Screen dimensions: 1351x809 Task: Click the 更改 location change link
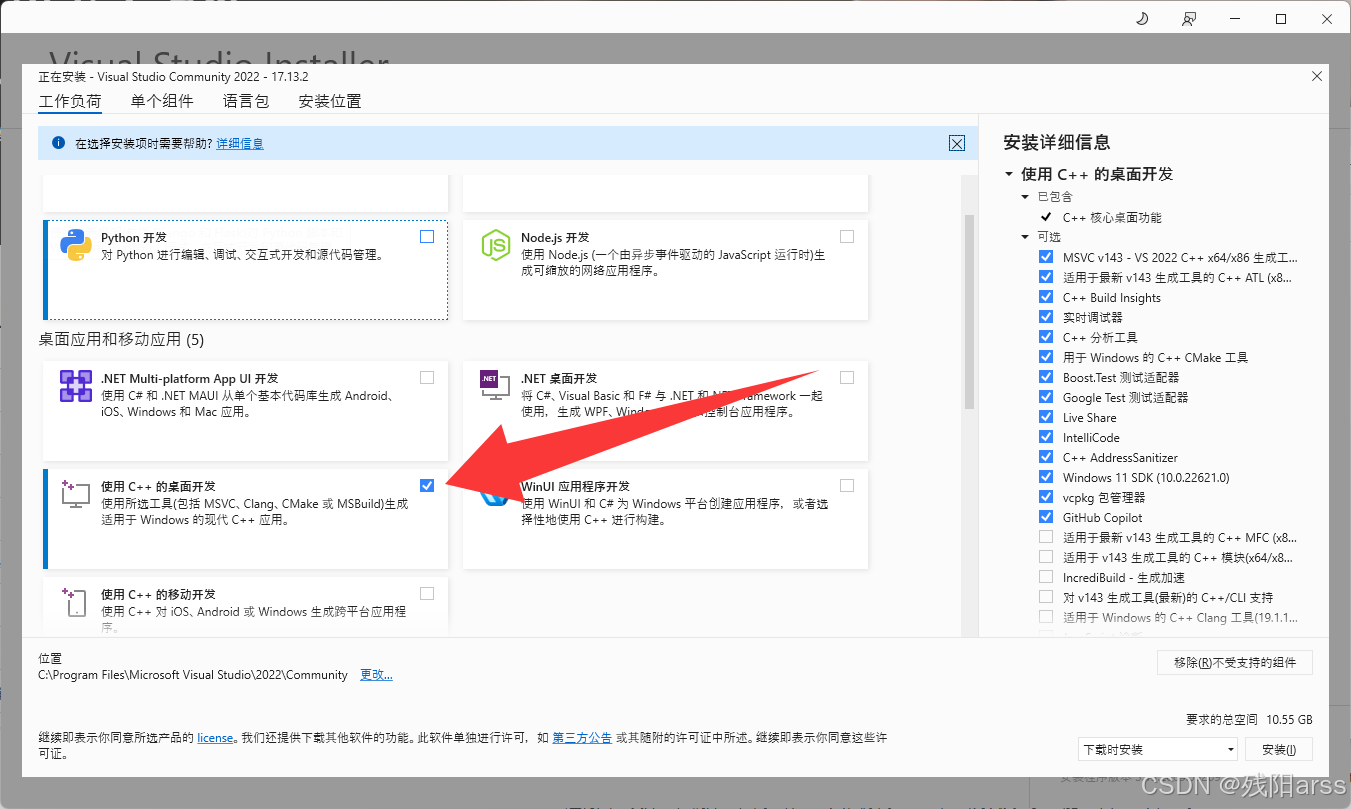coord(376,675)
